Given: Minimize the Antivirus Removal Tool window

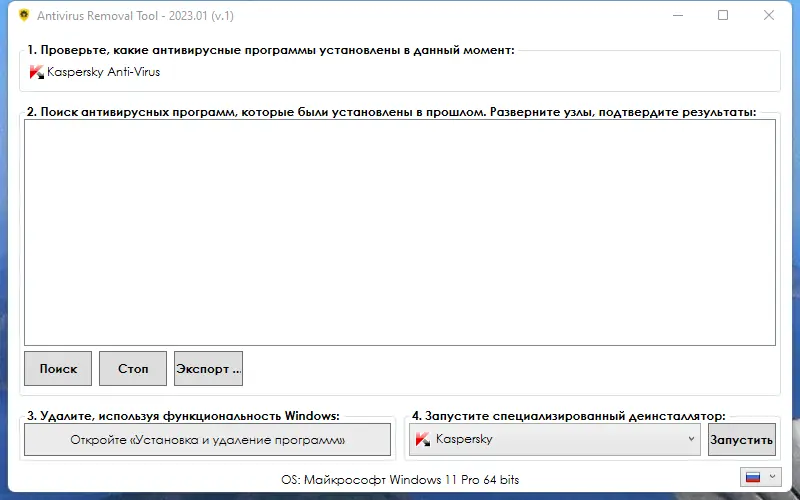Looking at the screenshot, I should click(678, 15).
